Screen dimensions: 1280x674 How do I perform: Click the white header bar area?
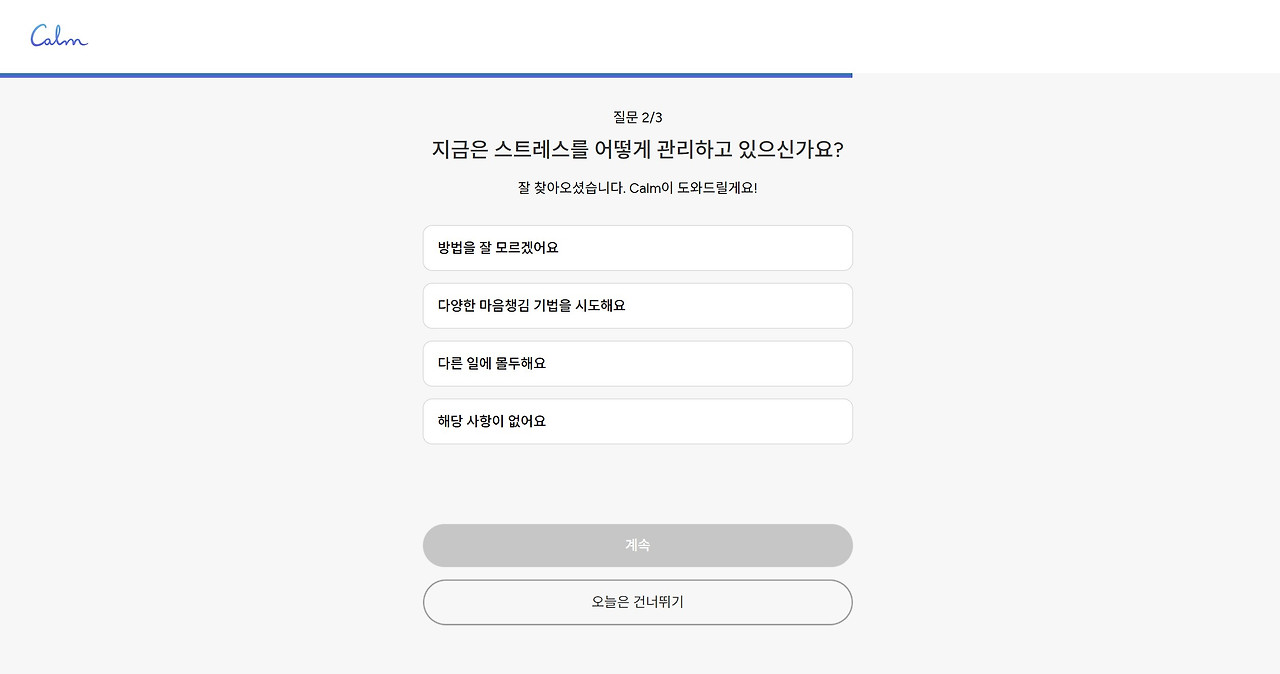[x=640, y=36]
